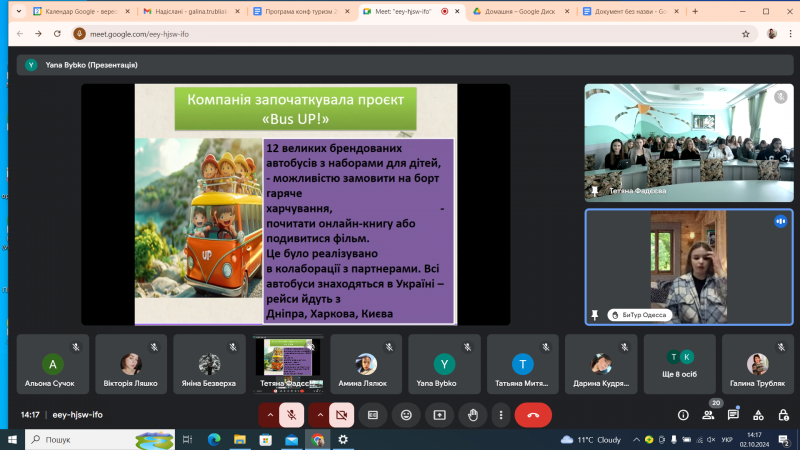
Task: Select the Амина Лялюк participant tile
Action: [x=366, y=364]
